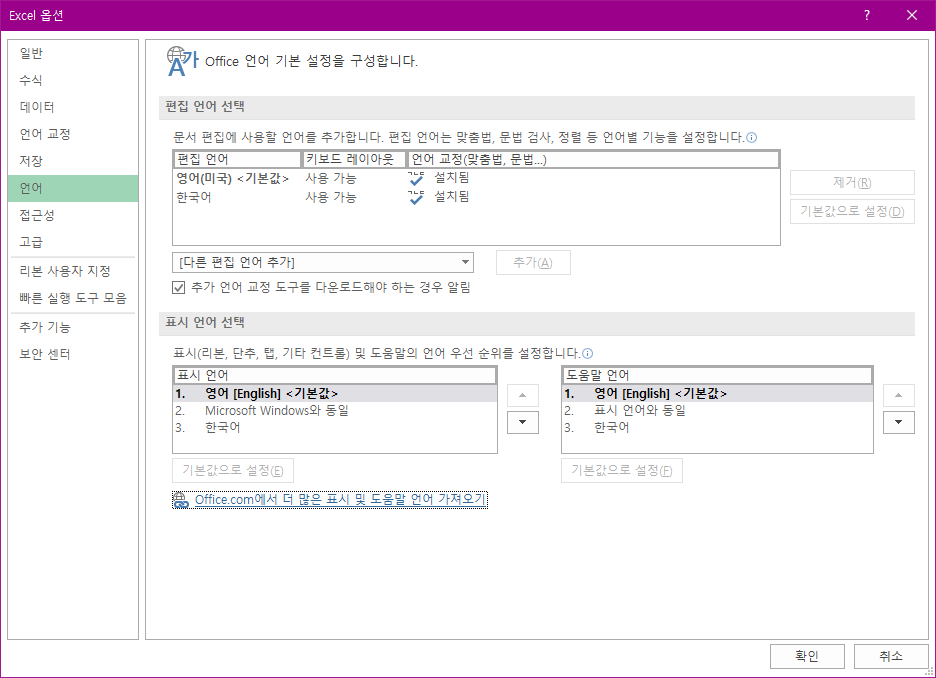Open the 수식 options category
Viewport: 936px width, 678px height.
pos(73,80)
